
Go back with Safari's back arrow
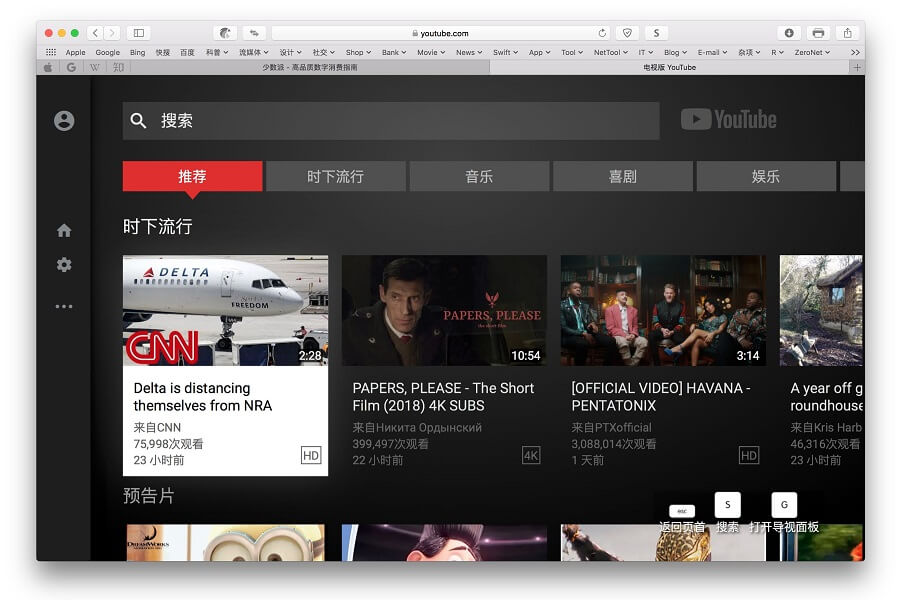95,33
